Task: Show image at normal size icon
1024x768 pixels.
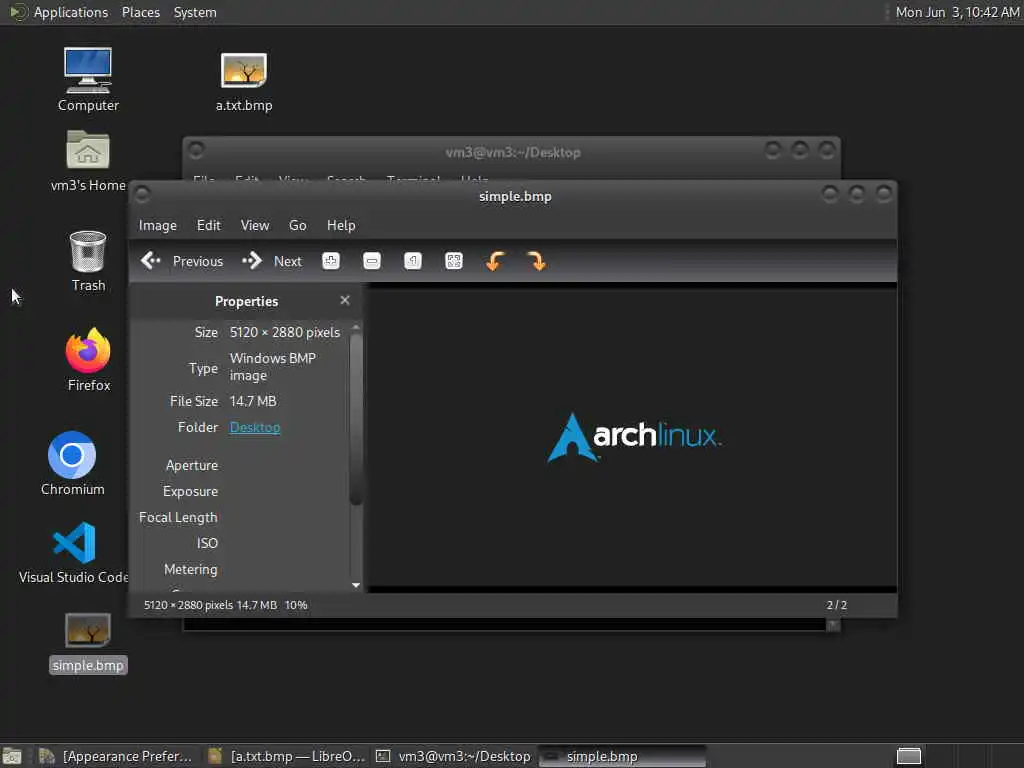Action: point(413,261)
